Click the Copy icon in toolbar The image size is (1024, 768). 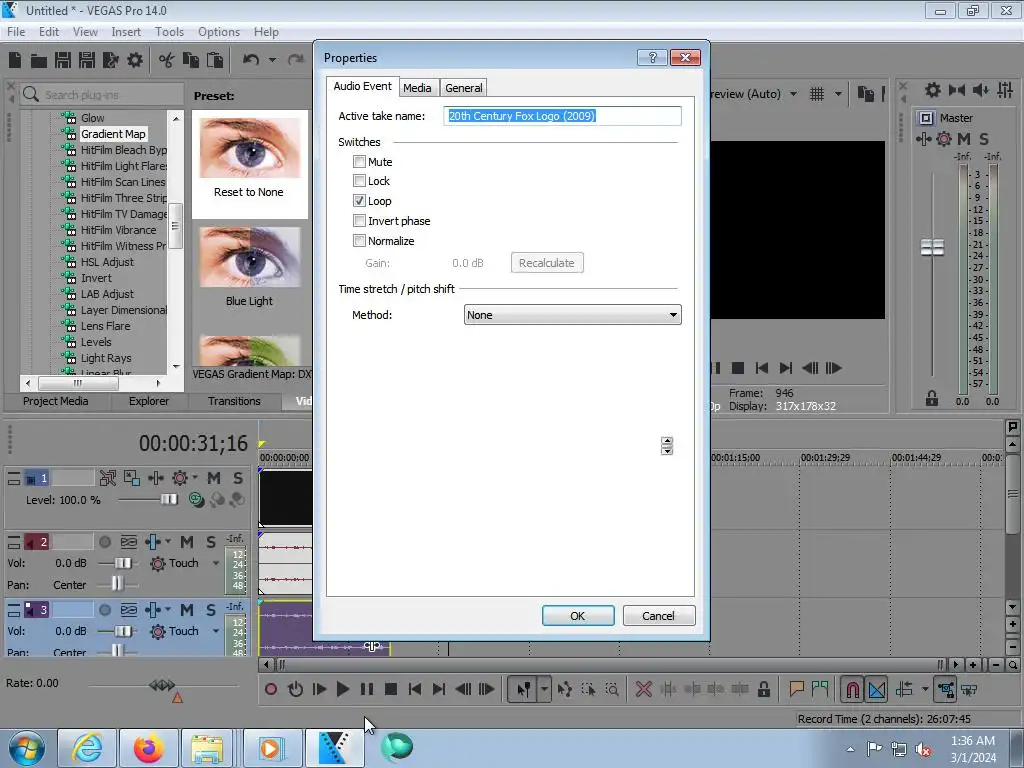(191, 60)
